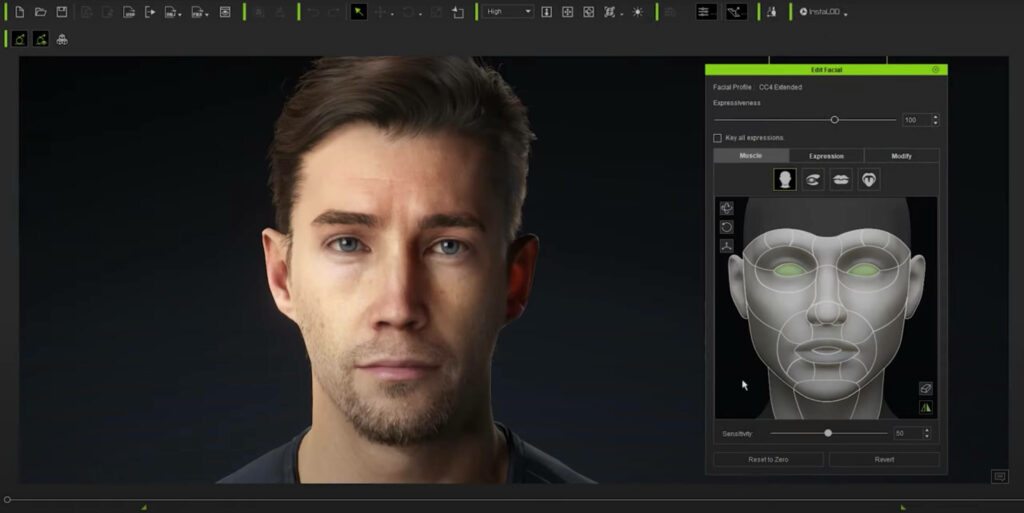Increase Expressiveness with the stepper arrows
The image size is (1024, 513).
pyautogui.click(x=936, y=117)
